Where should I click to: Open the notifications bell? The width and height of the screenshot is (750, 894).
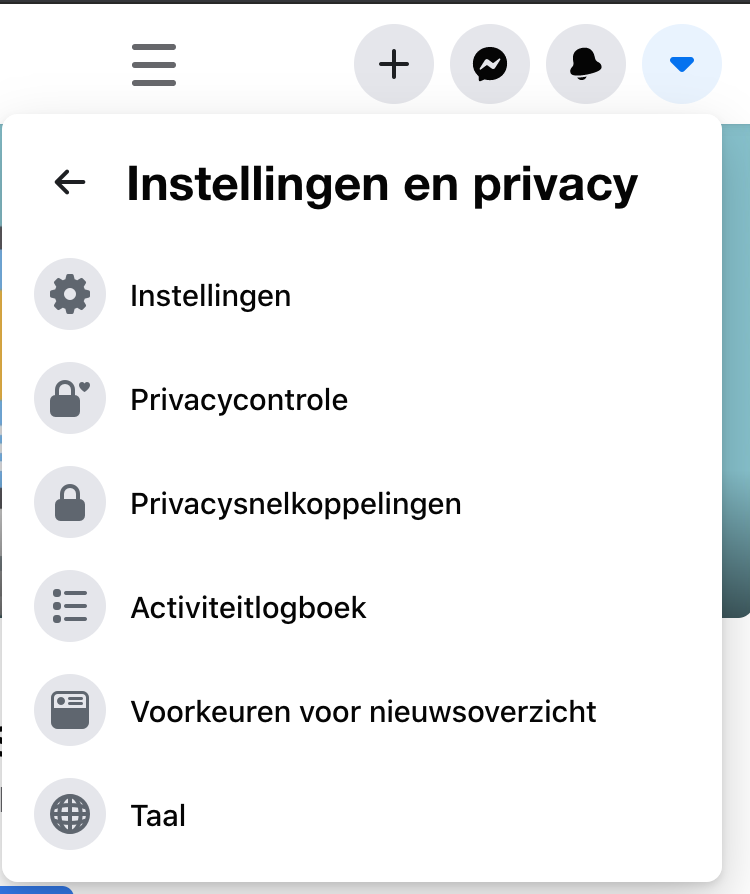(586, 65)
